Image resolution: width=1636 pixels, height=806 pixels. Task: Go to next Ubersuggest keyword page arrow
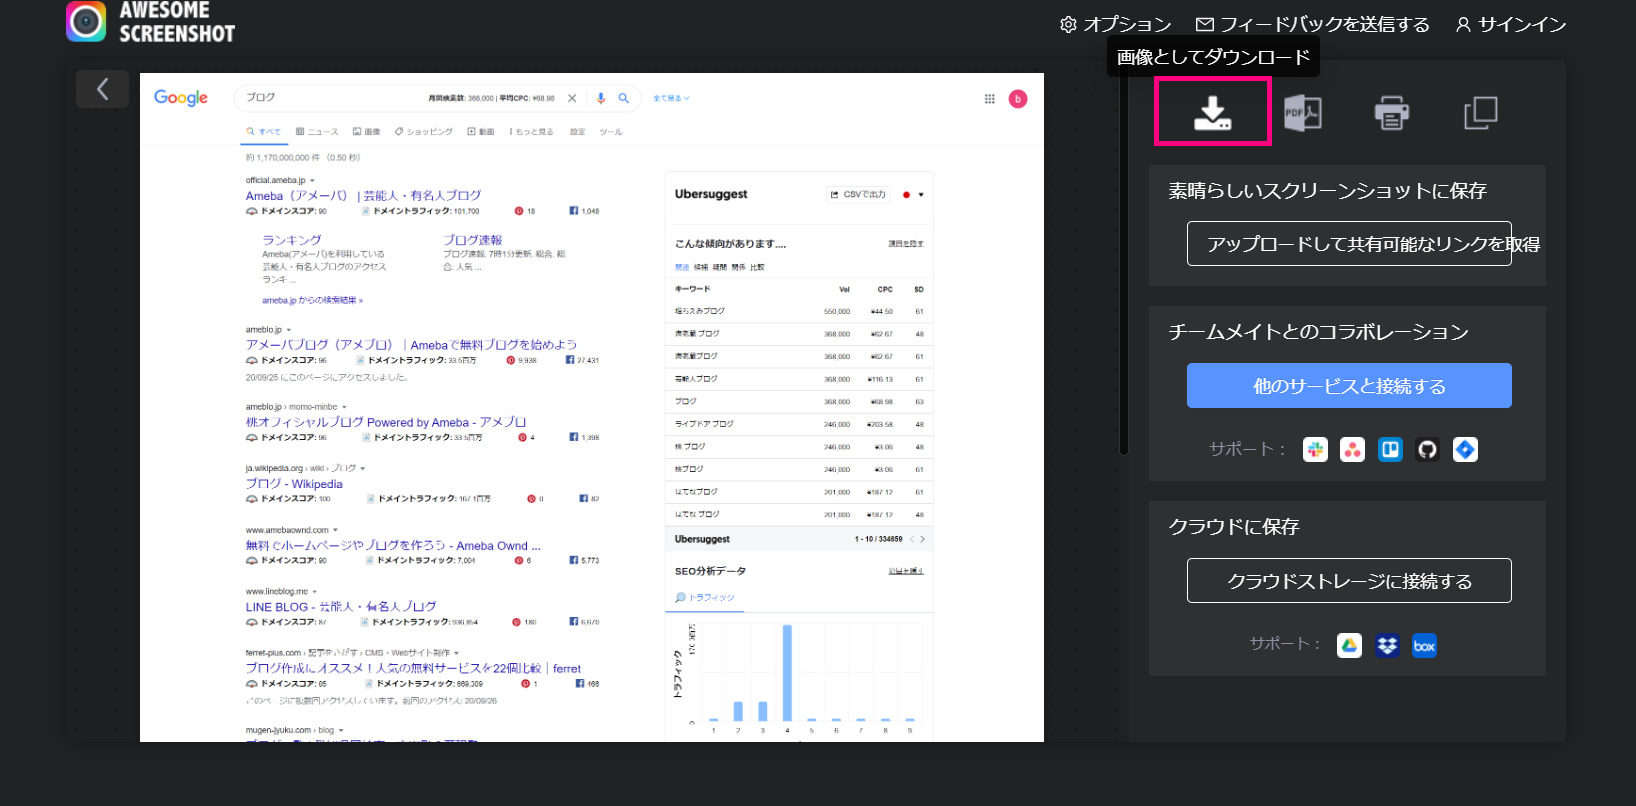(922, 539)
